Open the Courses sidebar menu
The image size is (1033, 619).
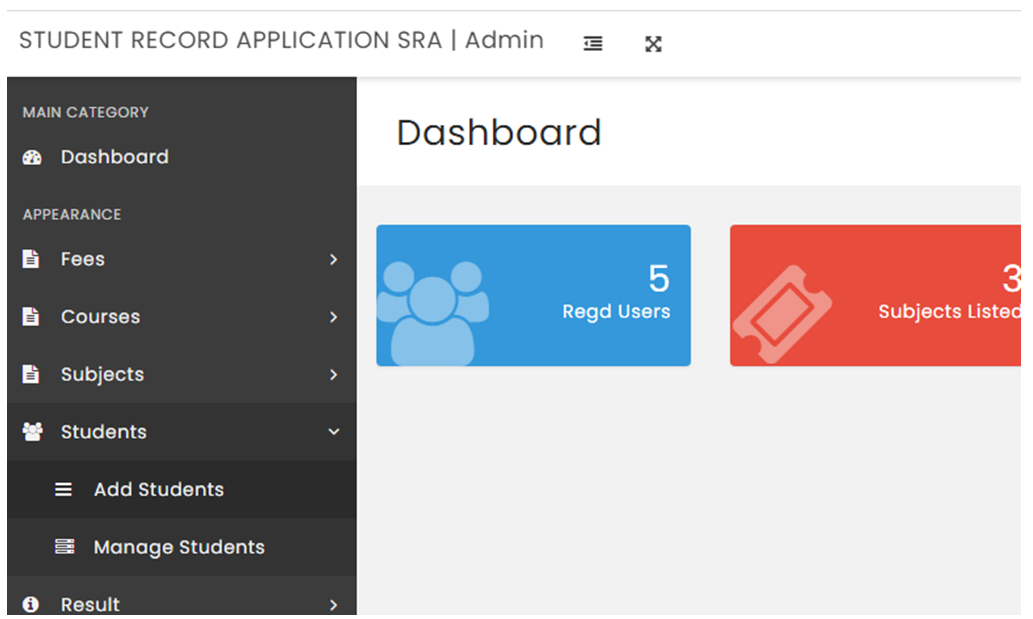pyautogui.click(x=182, y=317)
